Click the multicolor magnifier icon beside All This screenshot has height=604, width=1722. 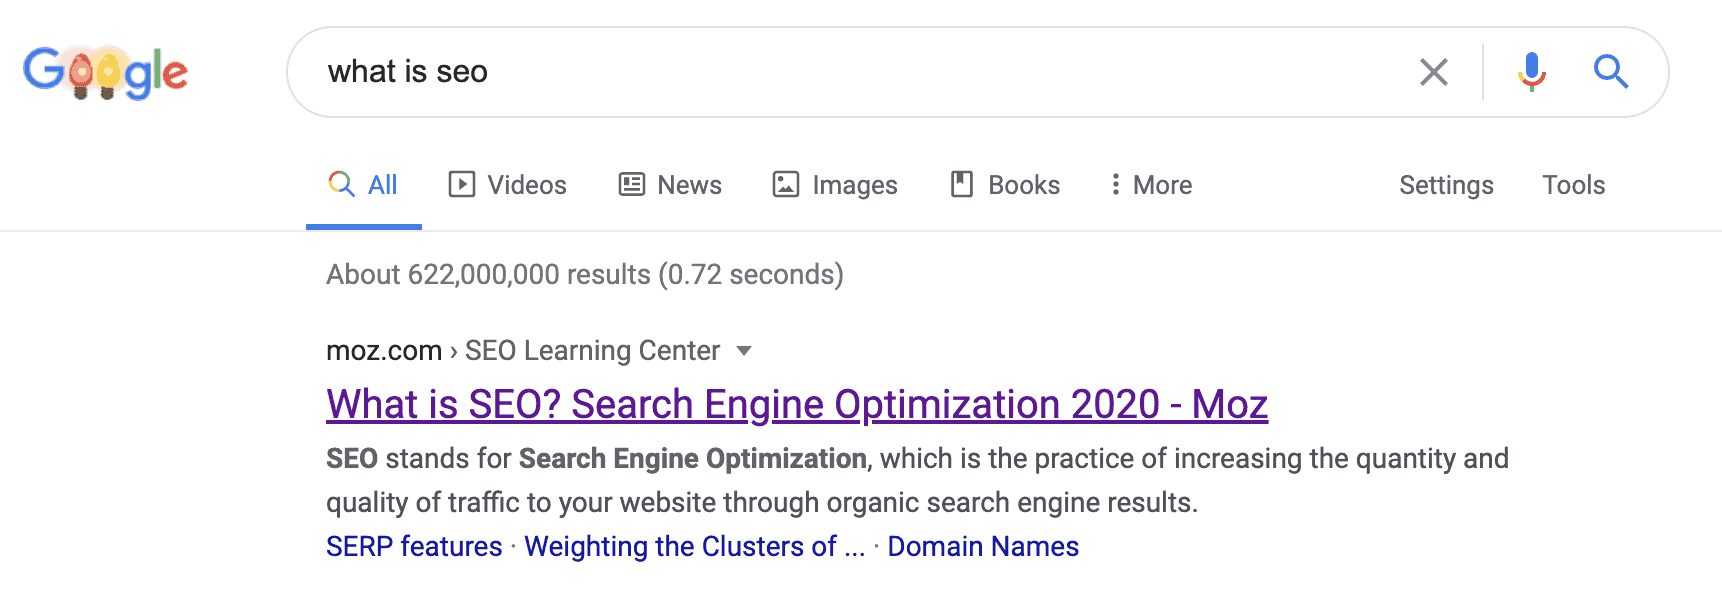coord(341,184)
